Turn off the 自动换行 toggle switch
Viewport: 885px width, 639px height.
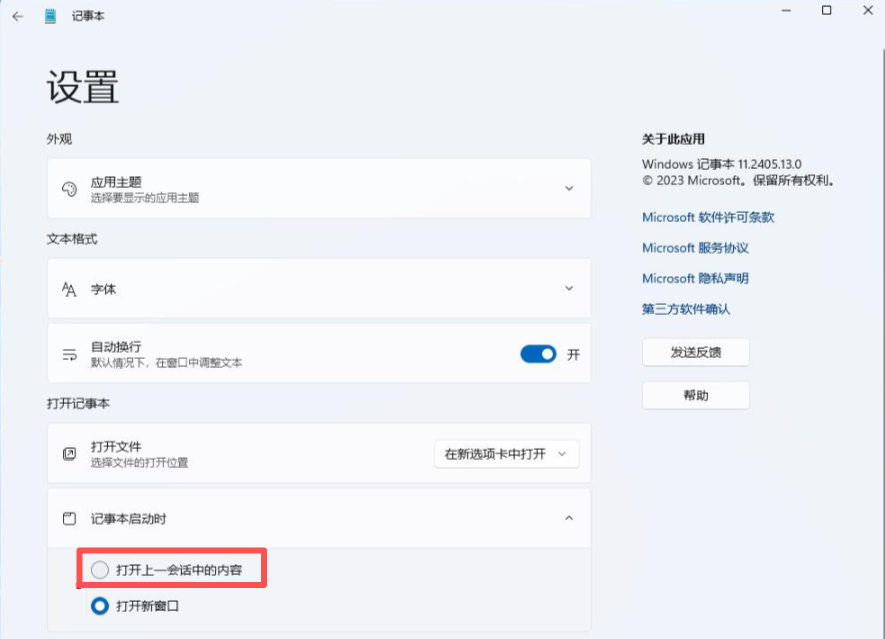538,354
